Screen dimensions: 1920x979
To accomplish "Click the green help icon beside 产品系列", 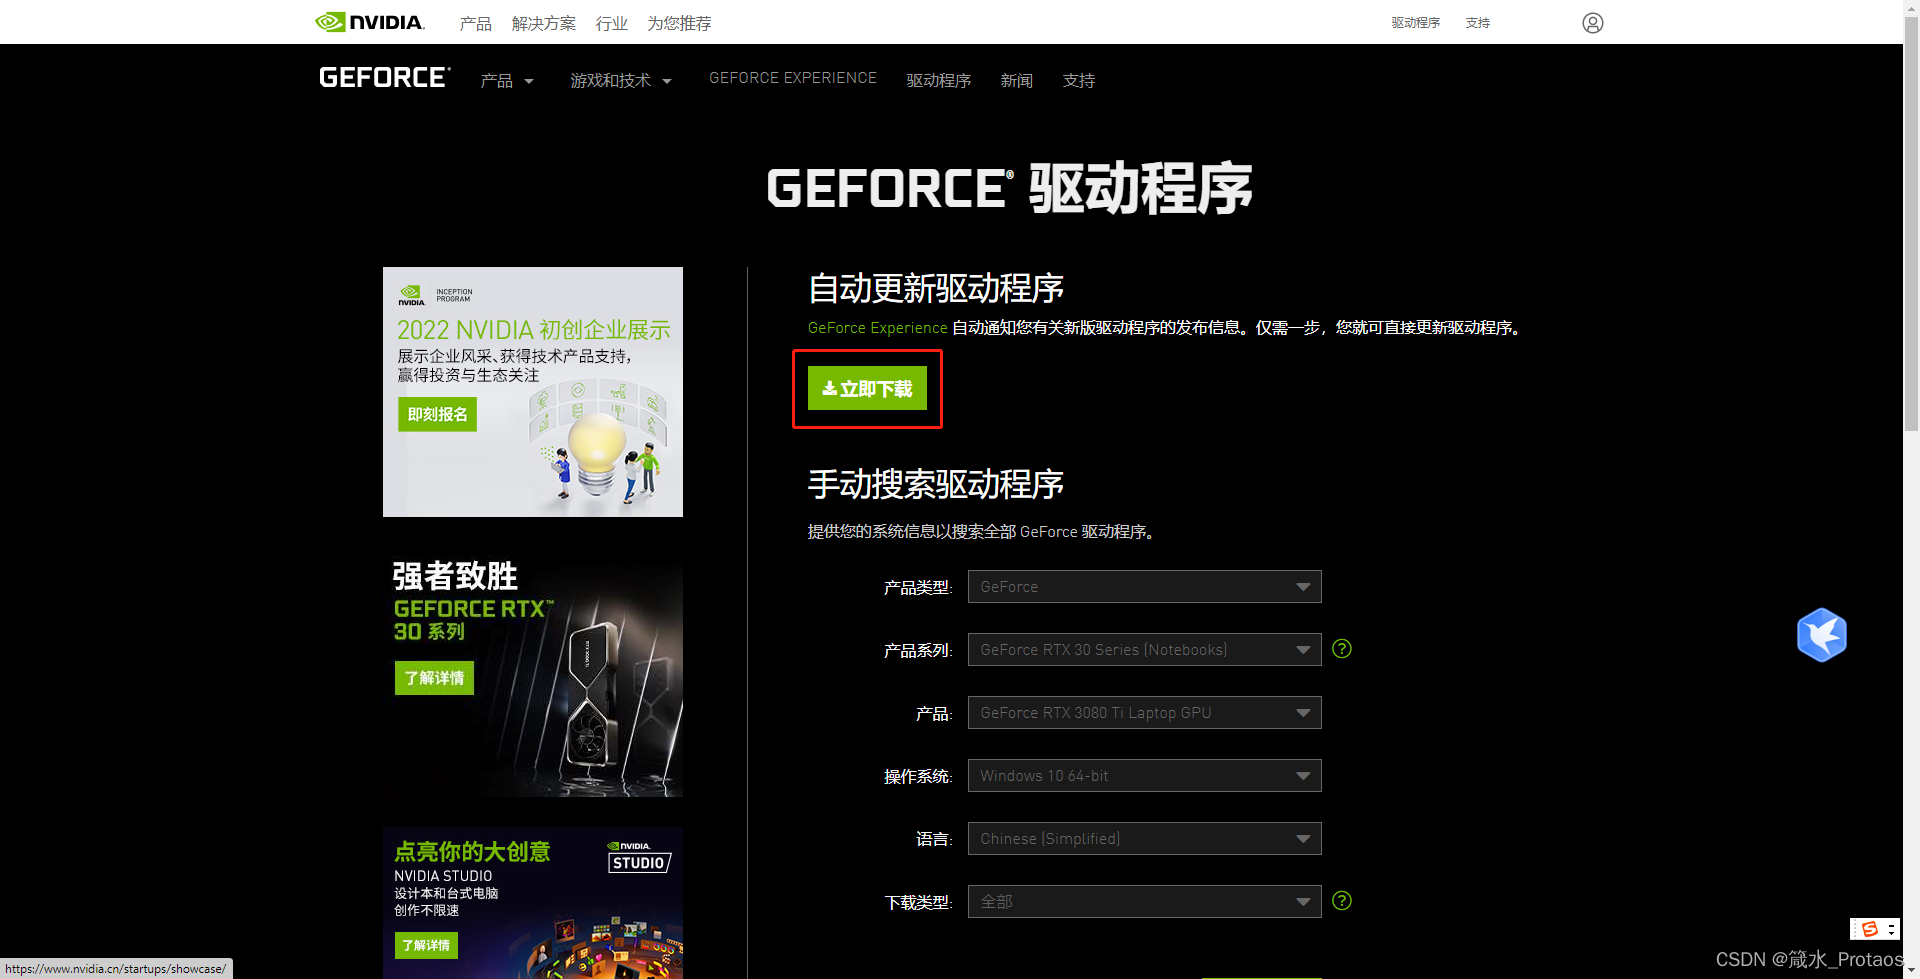I will [1342, 649].
